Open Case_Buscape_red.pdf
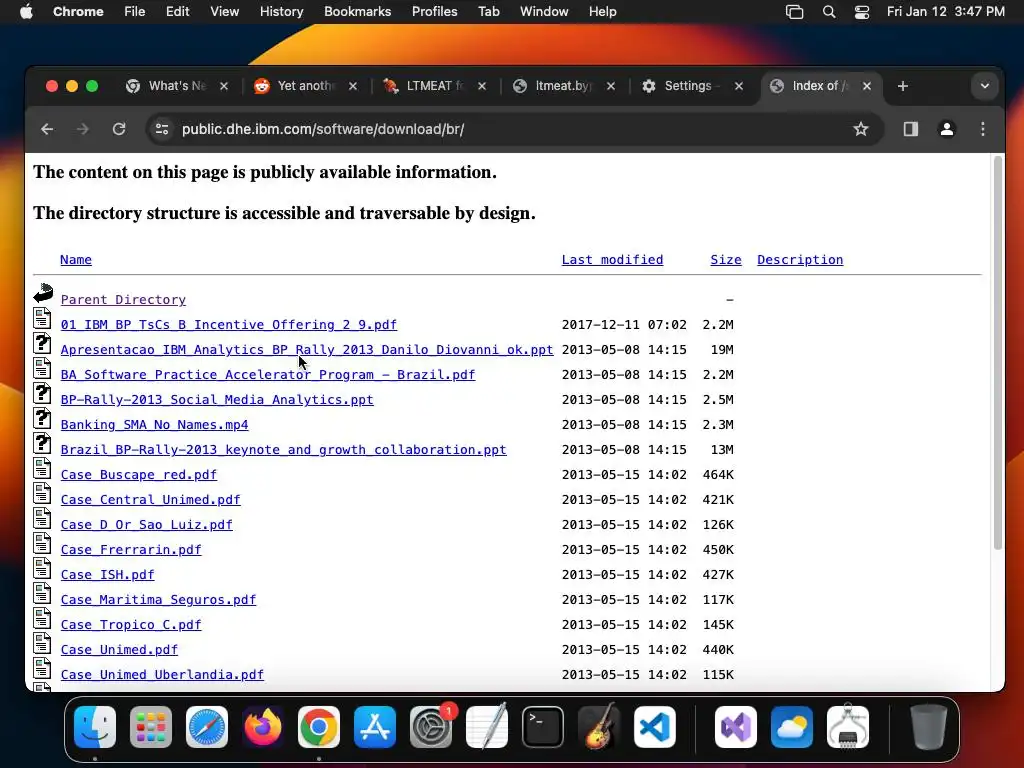Viewport: 1024px width, 768px height. point(138,475)
